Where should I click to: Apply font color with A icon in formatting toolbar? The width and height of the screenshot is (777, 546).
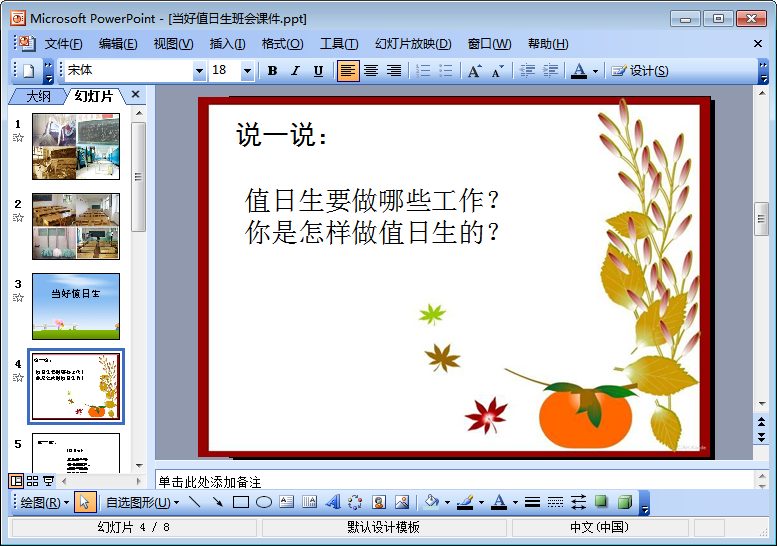tap(579, 71)
